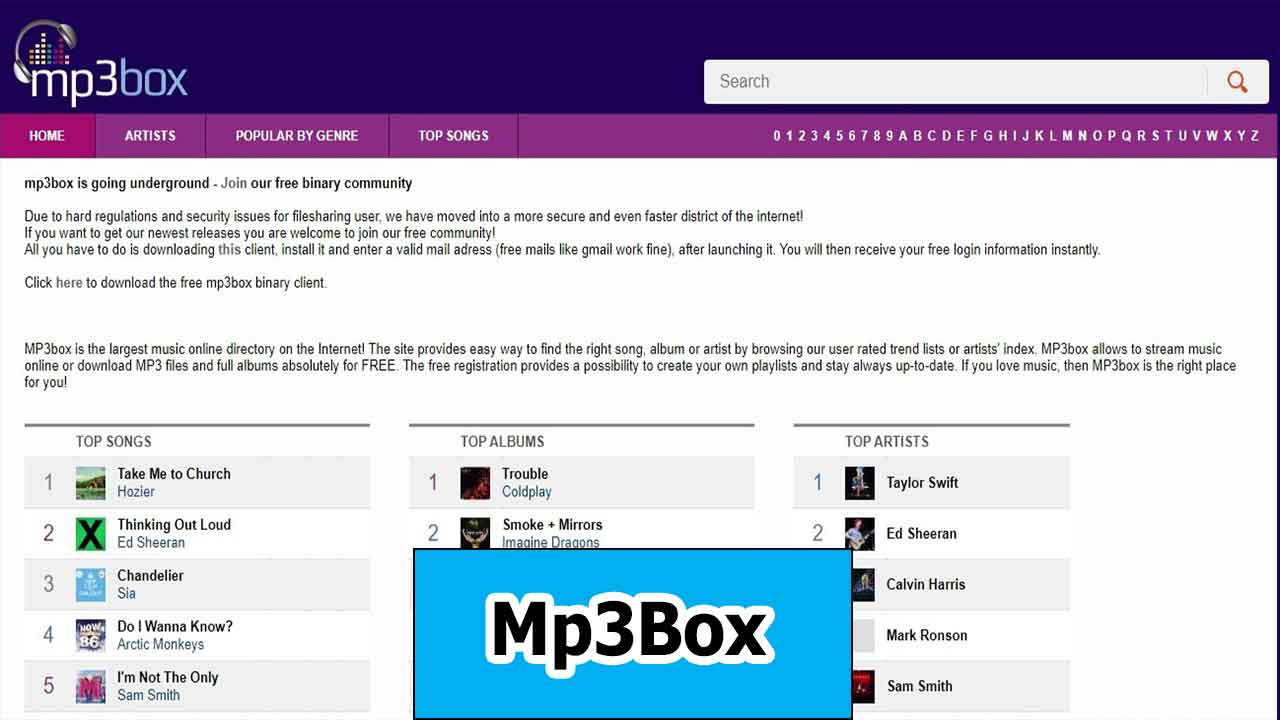Open I'm Not The Only thumbnail
This screenshot has height=720, width=1280.
(x=90, y=687)
